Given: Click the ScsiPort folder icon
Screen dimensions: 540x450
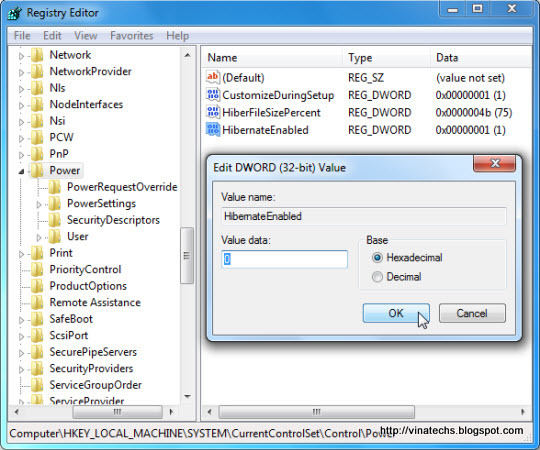Looking at the screenshot, I should pyautogui.click(x=37, y=336).
